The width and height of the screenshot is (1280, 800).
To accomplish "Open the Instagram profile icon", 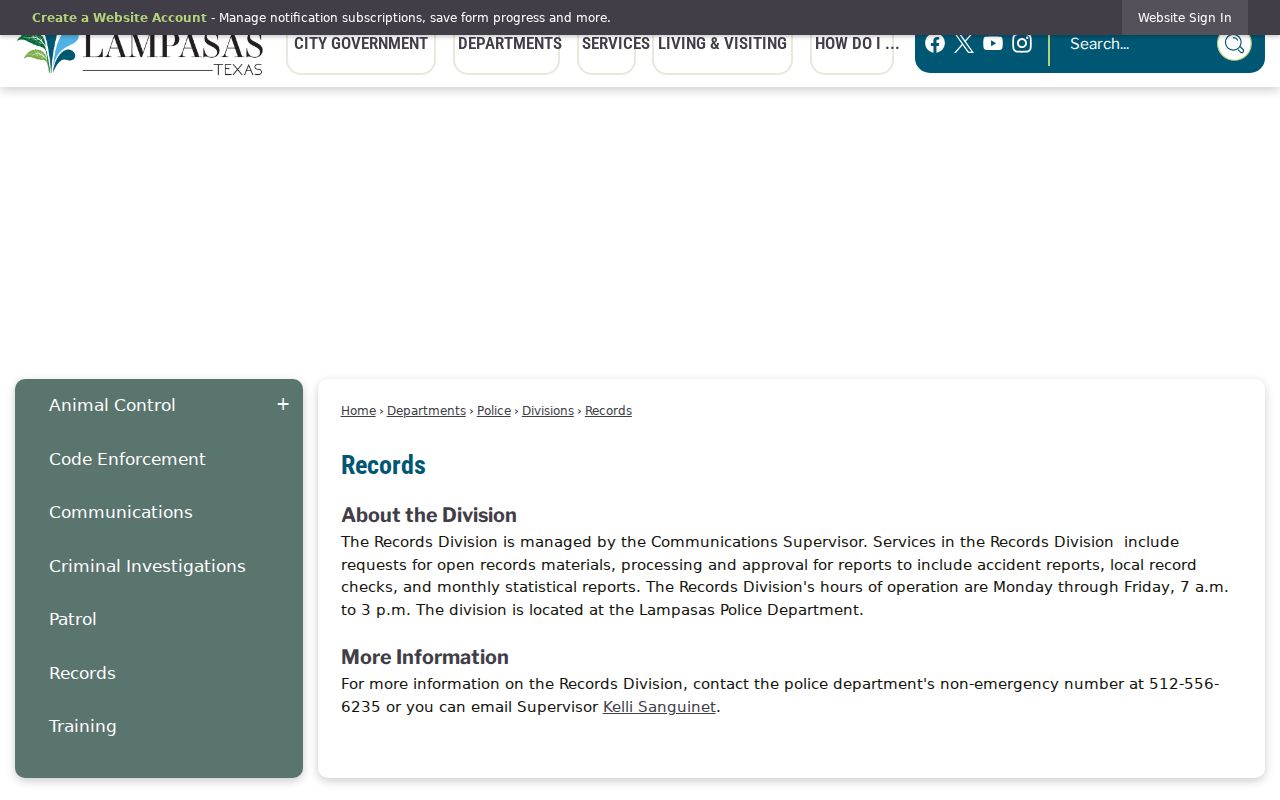I will click(1022, 43).
